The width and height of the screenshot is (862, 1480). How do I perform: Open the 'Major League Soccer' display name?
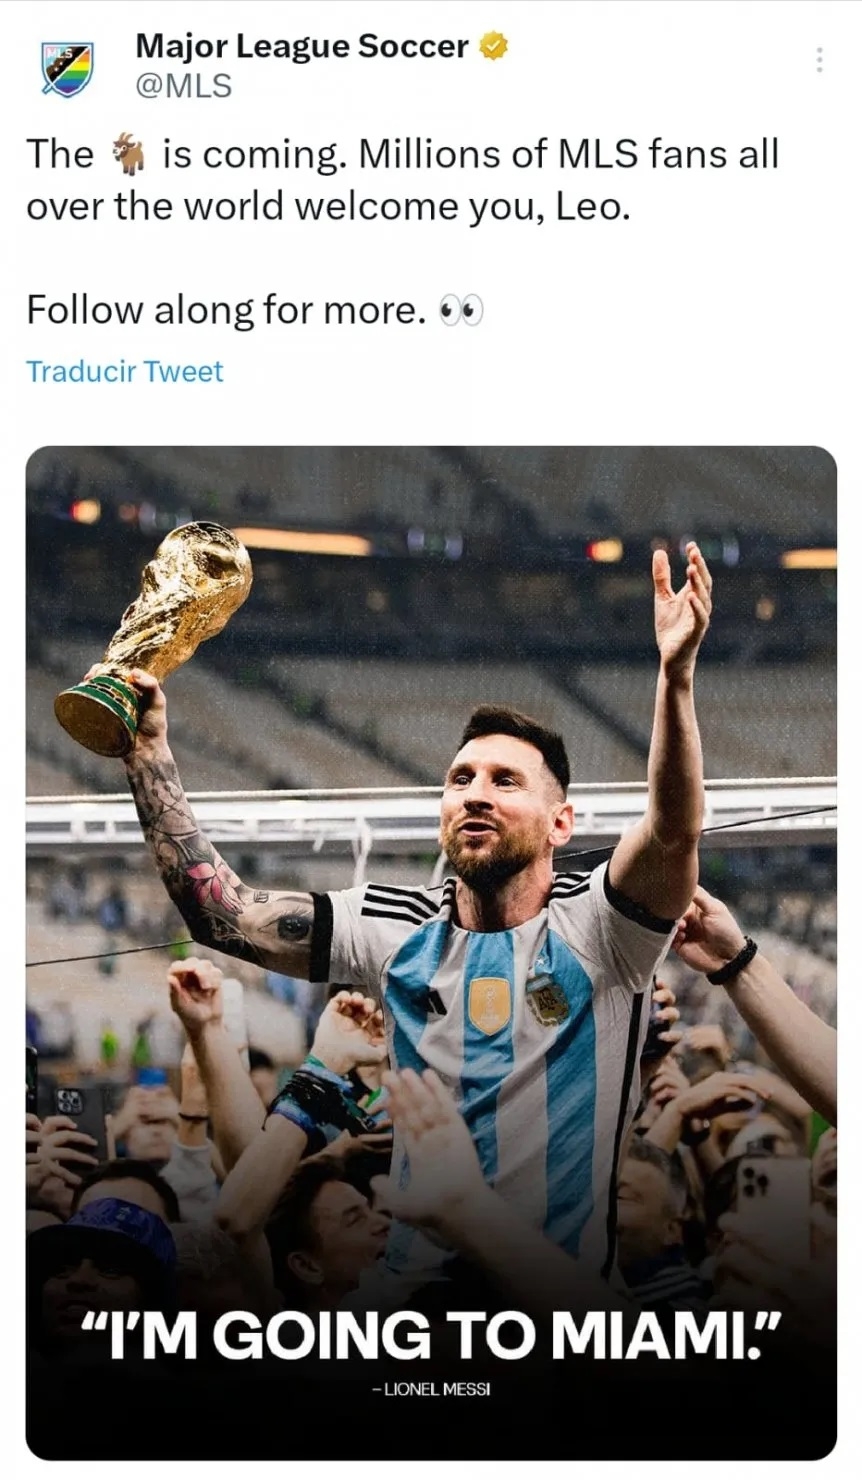301,46
